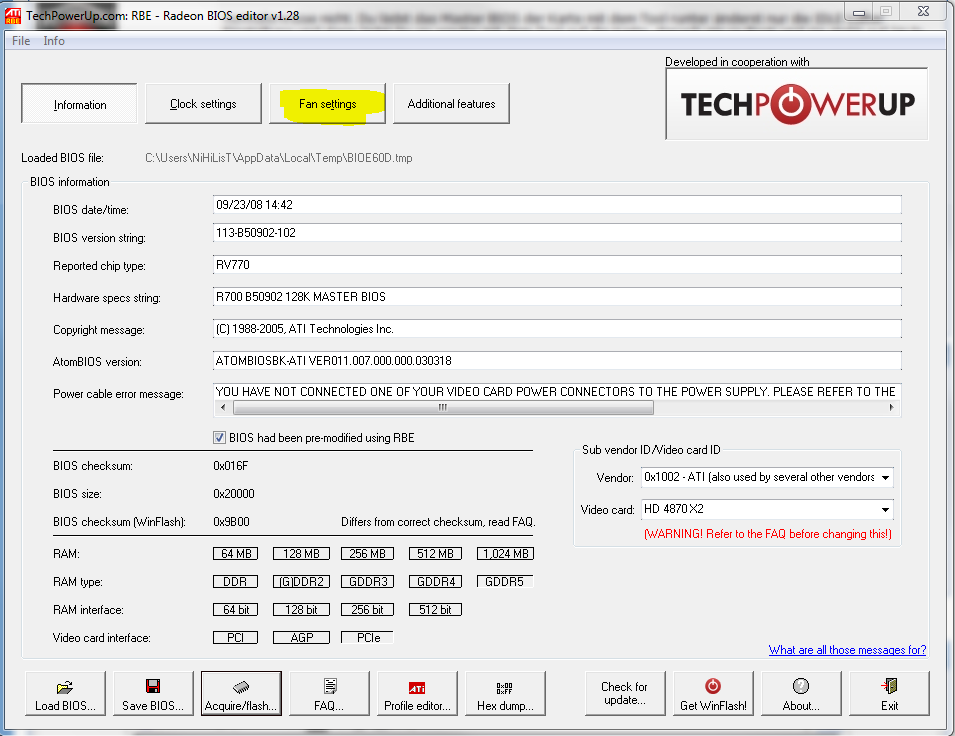Viewport: 955px width, 736px height.
Task: Click the right arrow of message scrollbar
Action: point(892,408)
